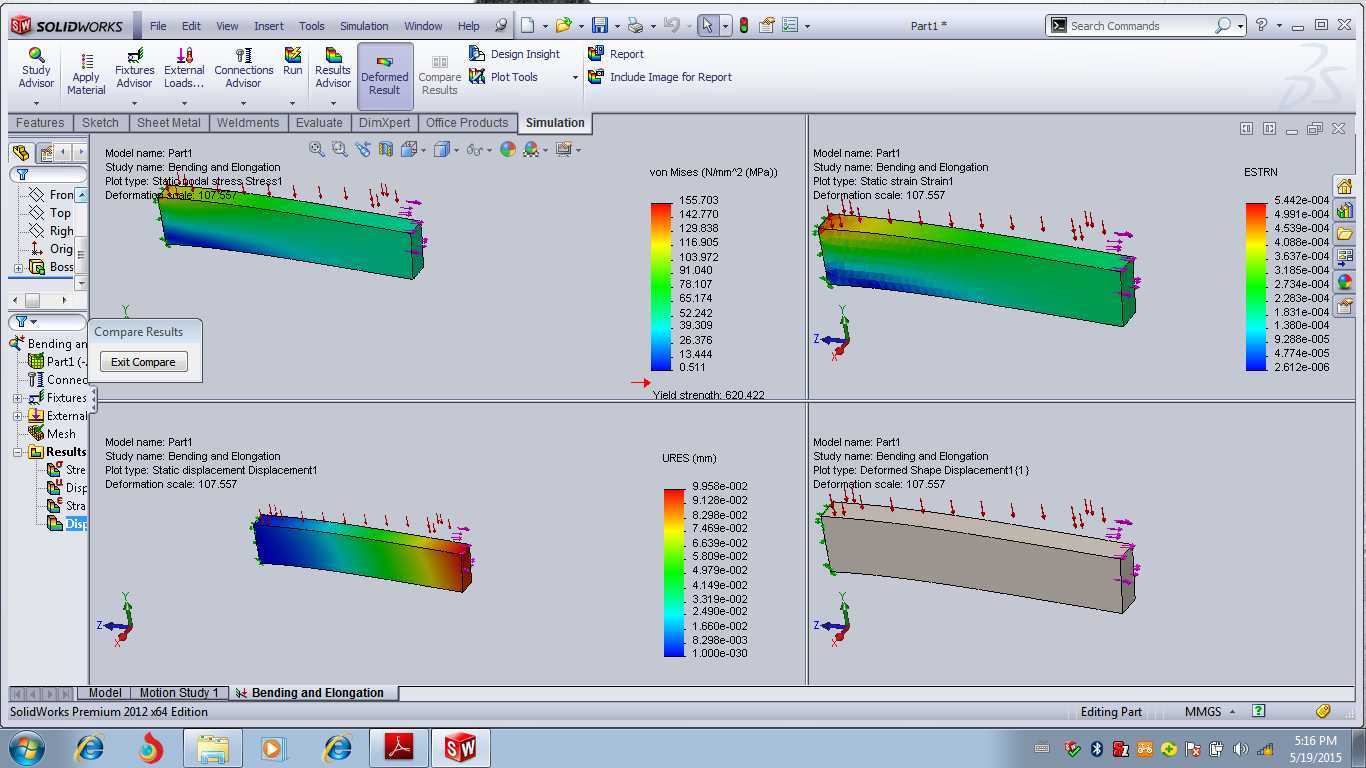Click the ESTRN strain color legend

coord(1256,287)
